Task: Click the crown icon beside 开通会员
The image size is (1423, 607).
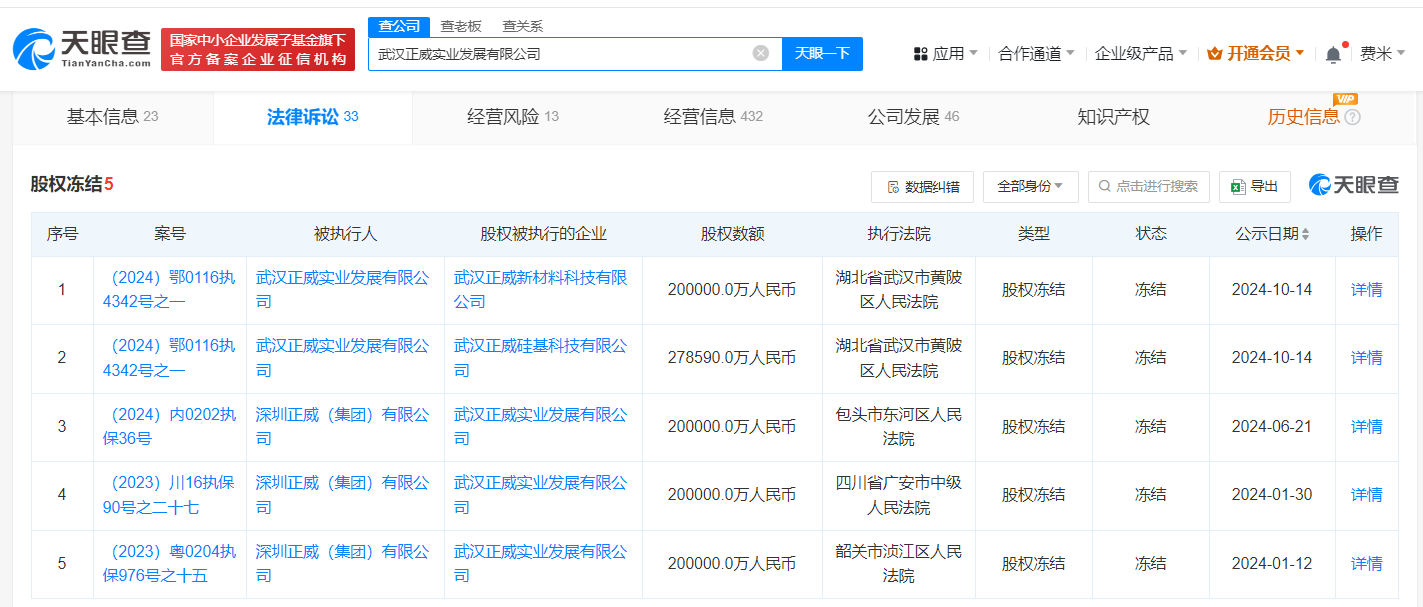Action: tap(1215, 54)
